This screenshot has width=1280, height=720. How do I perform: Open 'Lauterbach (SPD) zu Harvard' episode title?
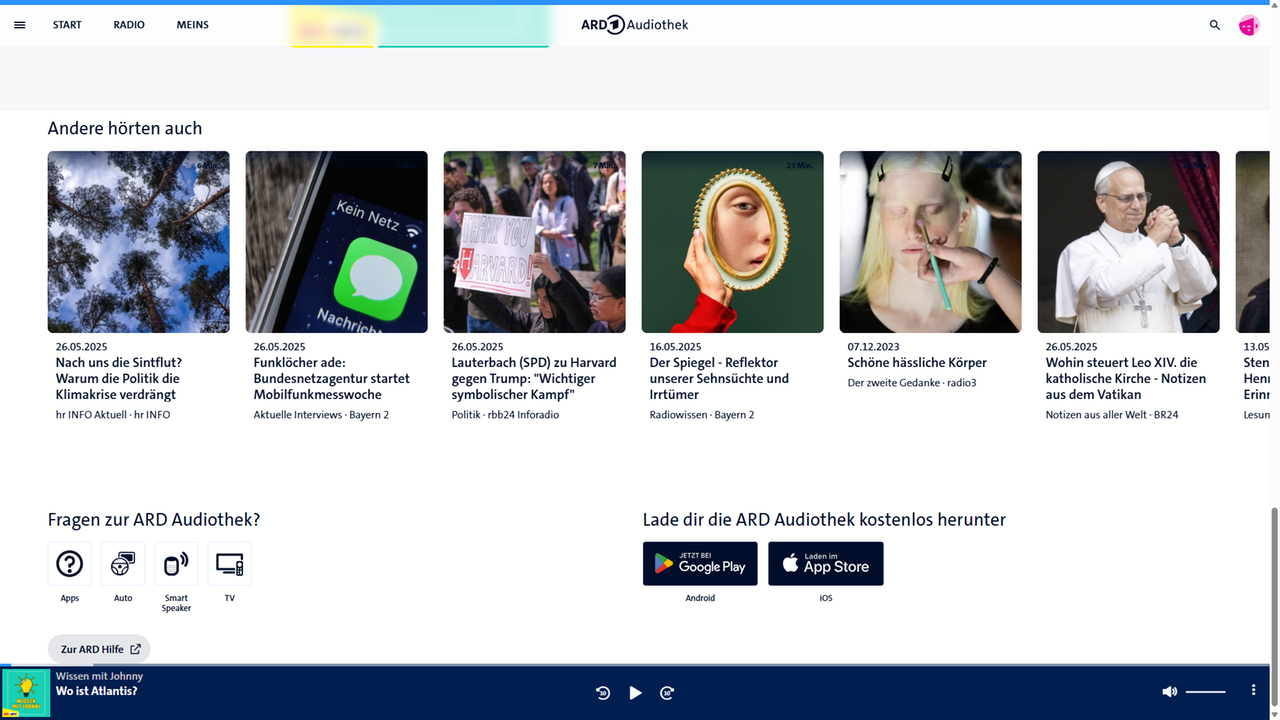(534, 379)
